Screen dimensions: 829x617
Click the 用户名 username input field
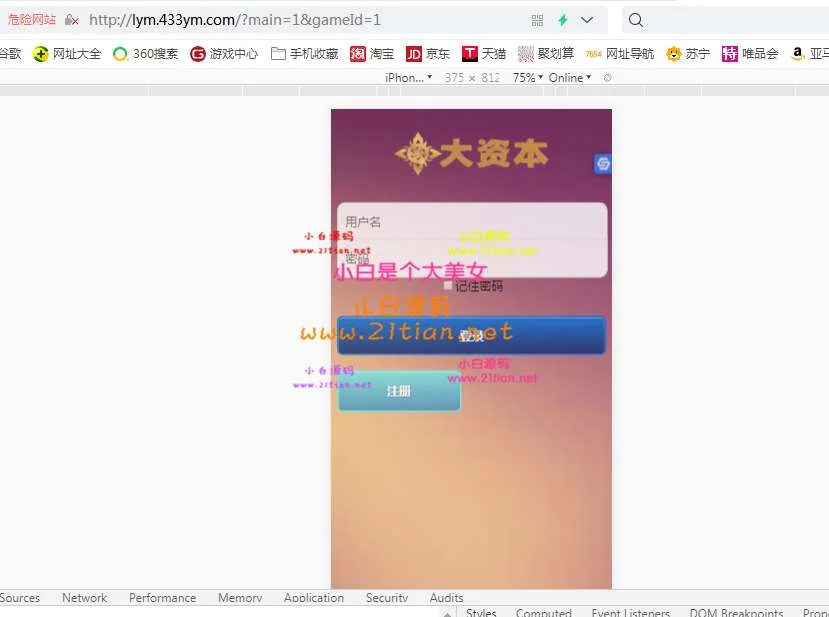(471, 221)
